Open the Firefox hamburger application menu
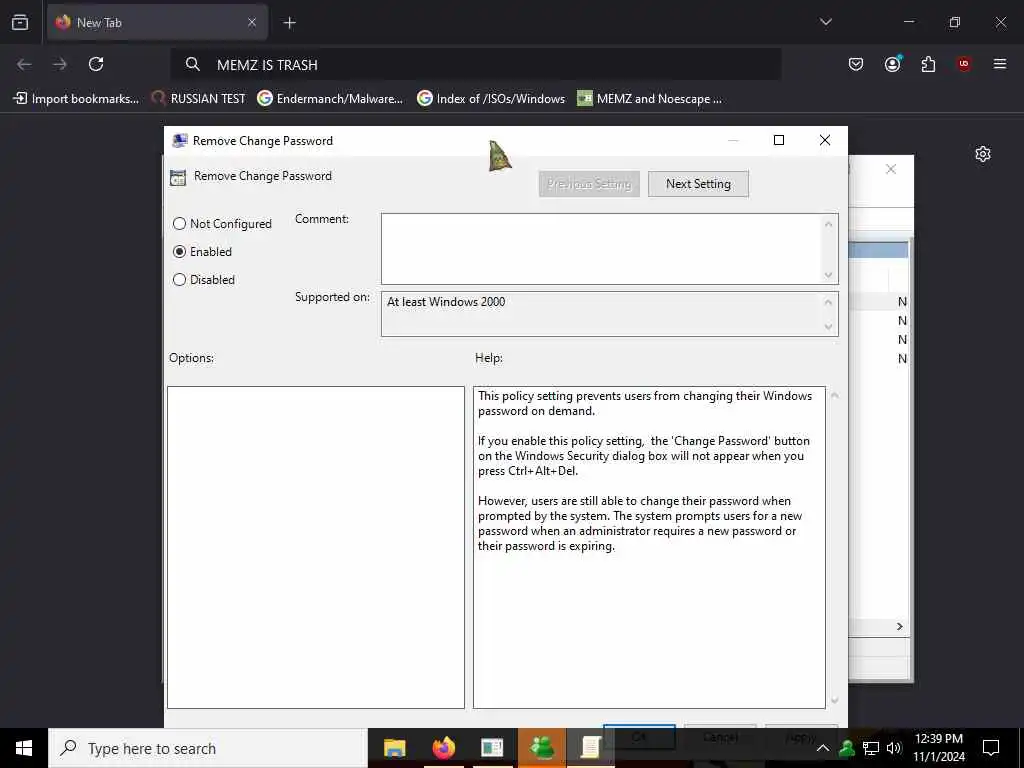This screenshot has height=768, width=1024. coord(1000,64)
